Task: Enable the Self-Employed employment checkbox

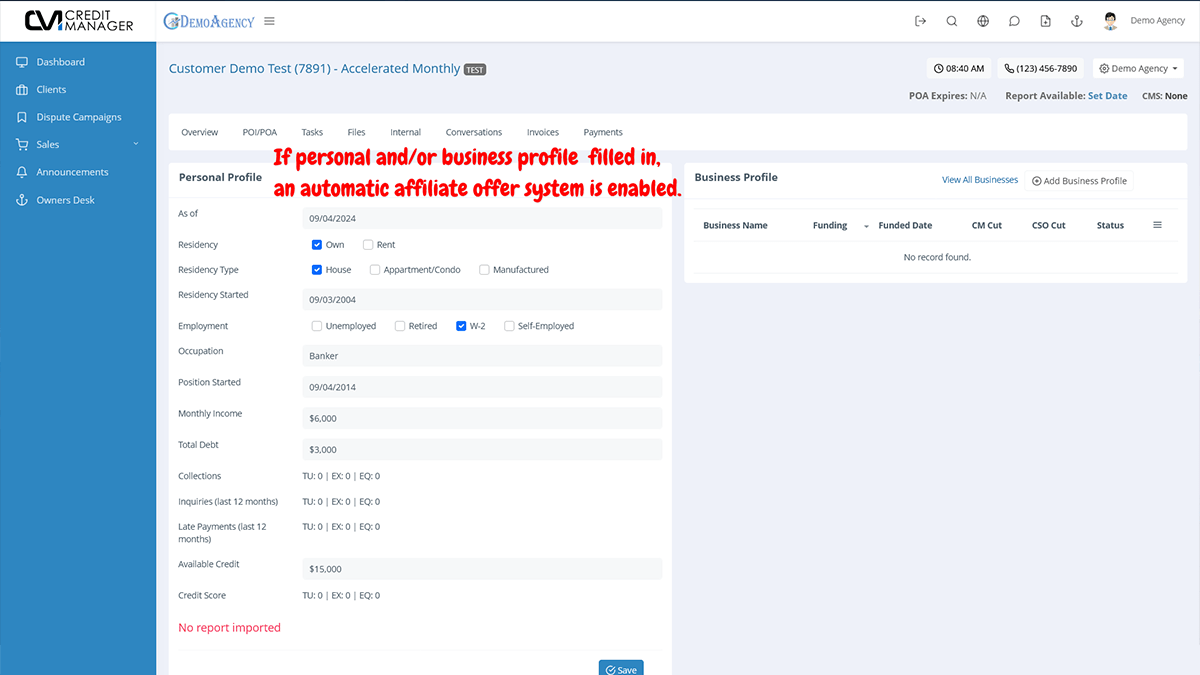Action: point(510,325)
